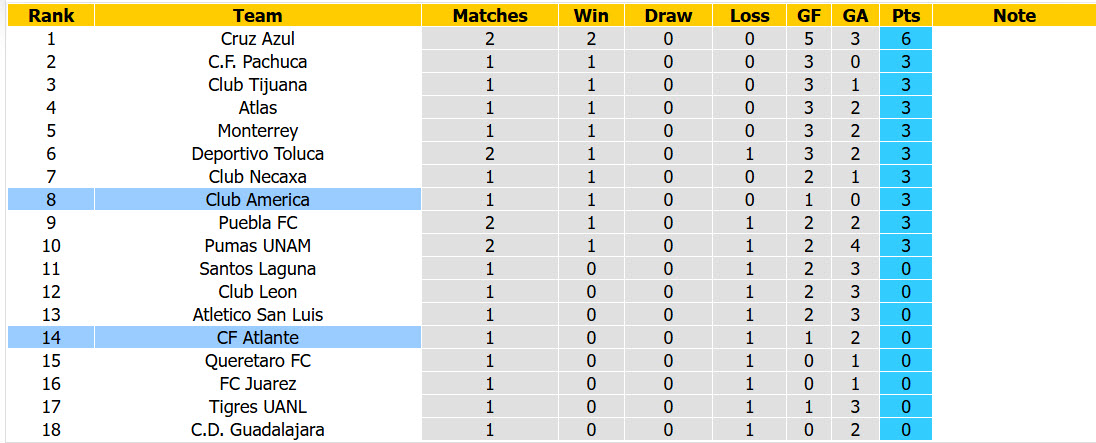1096x443 pixels.
Task: Click the Pts column header
Action: 906,16
